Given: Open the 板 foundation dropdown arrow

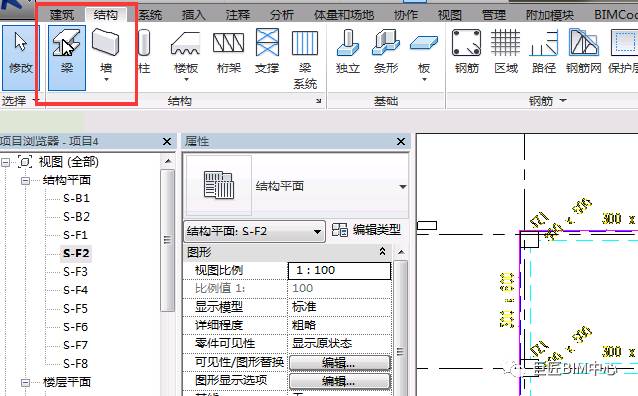Looking at the screenshot, I should tap(424, 80).
